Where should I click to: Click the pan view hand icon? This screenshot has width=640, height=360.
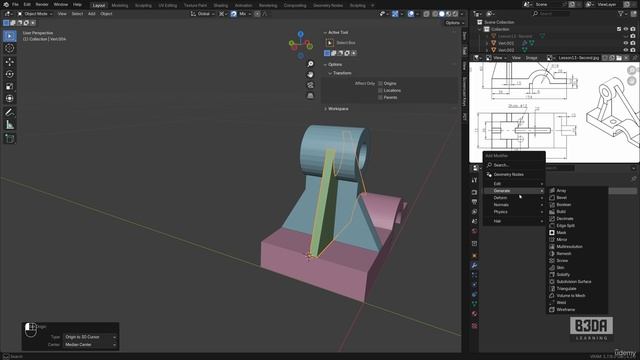(310, 75)
